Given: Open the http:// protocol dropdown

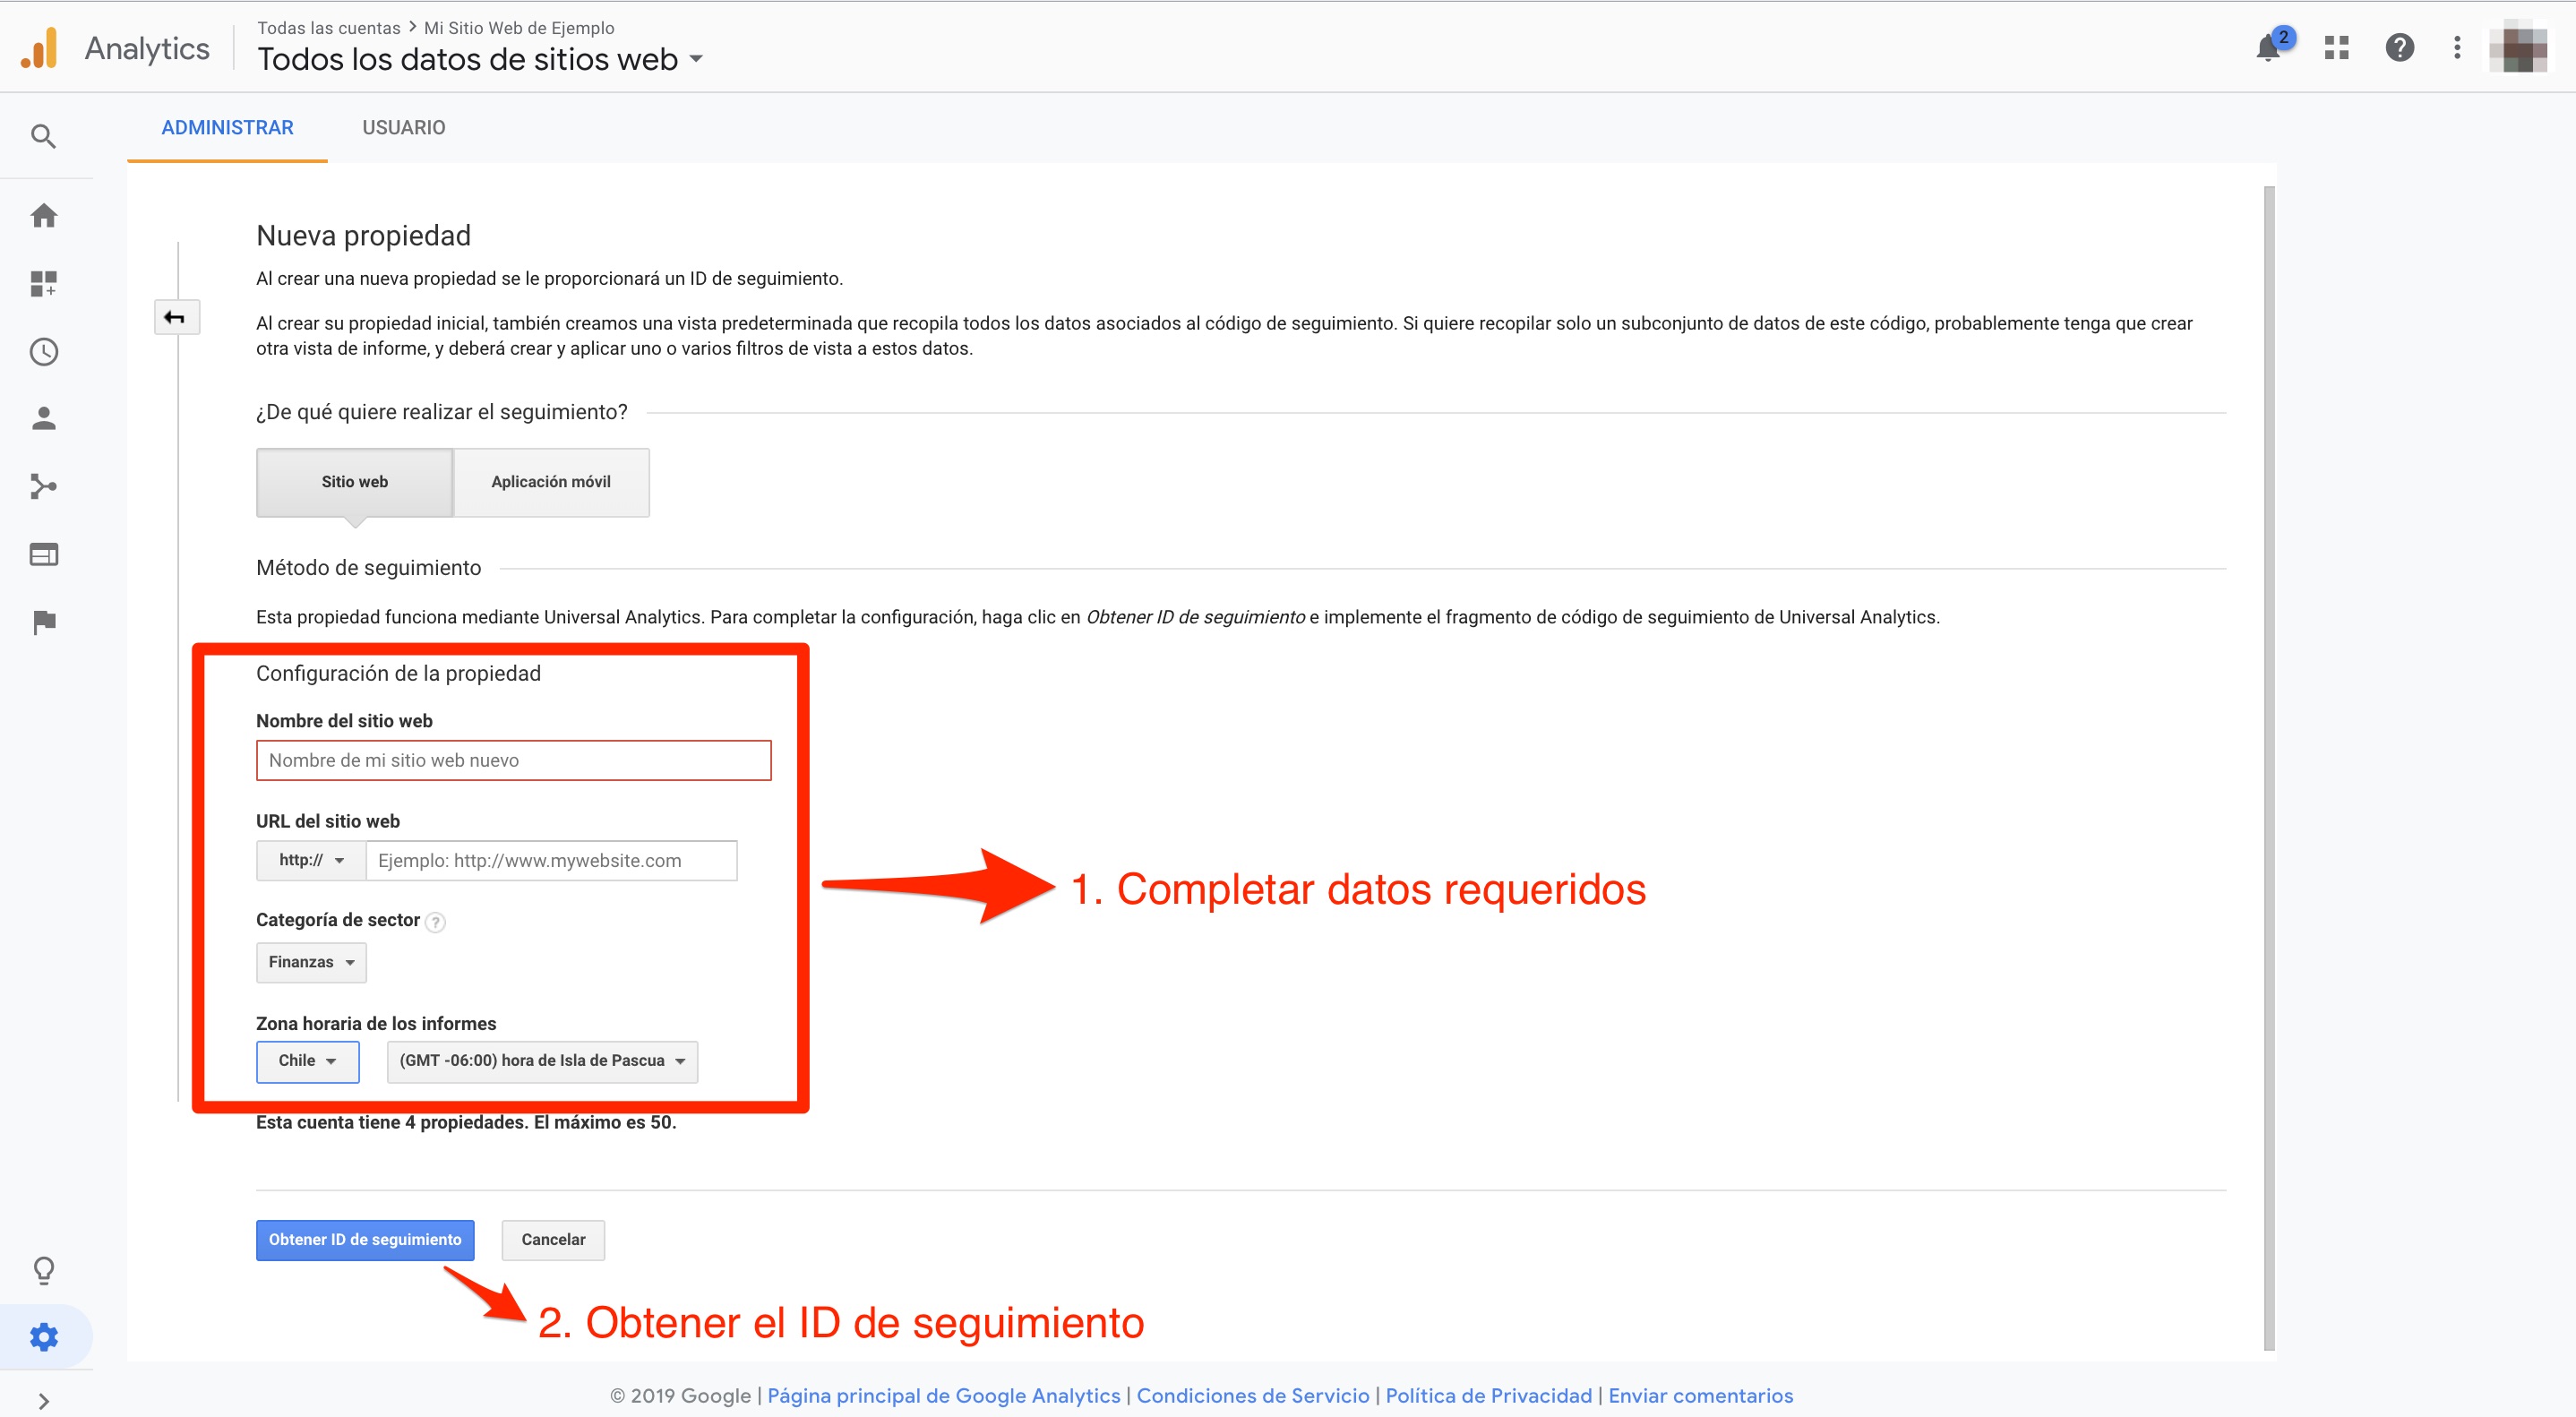Looking at the screenshot, I should (x=311, y=860).
